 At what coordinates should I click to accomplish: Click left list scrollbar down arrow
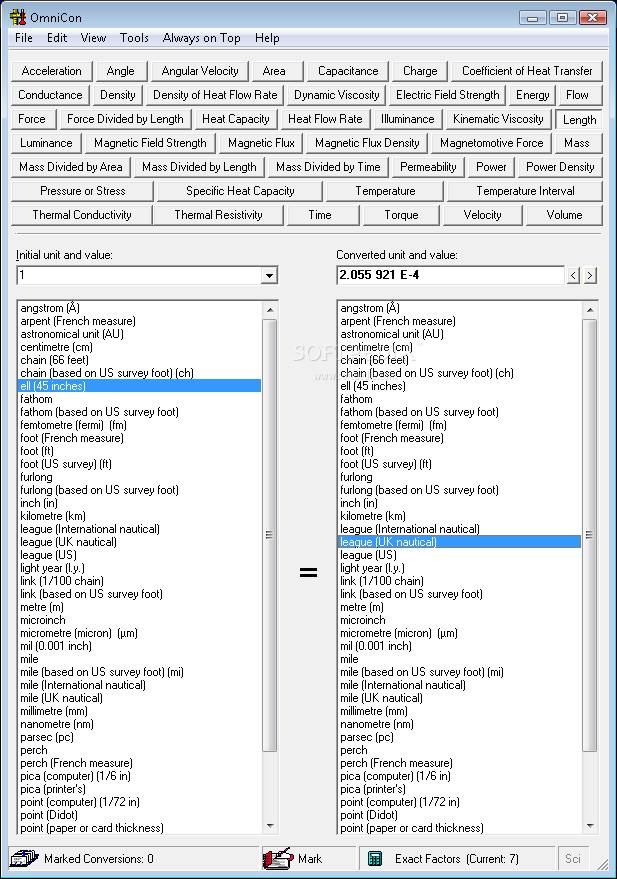point(270,826)
